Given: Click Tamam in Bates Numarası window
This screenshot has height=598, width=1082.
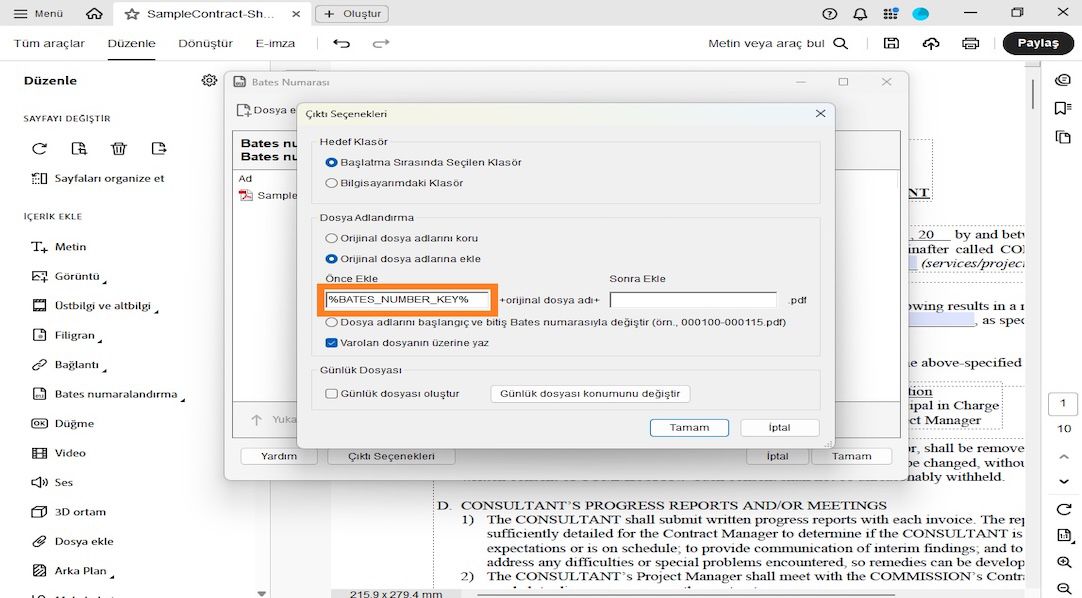Looking at the screenshot, I should [x=852, y=456].
